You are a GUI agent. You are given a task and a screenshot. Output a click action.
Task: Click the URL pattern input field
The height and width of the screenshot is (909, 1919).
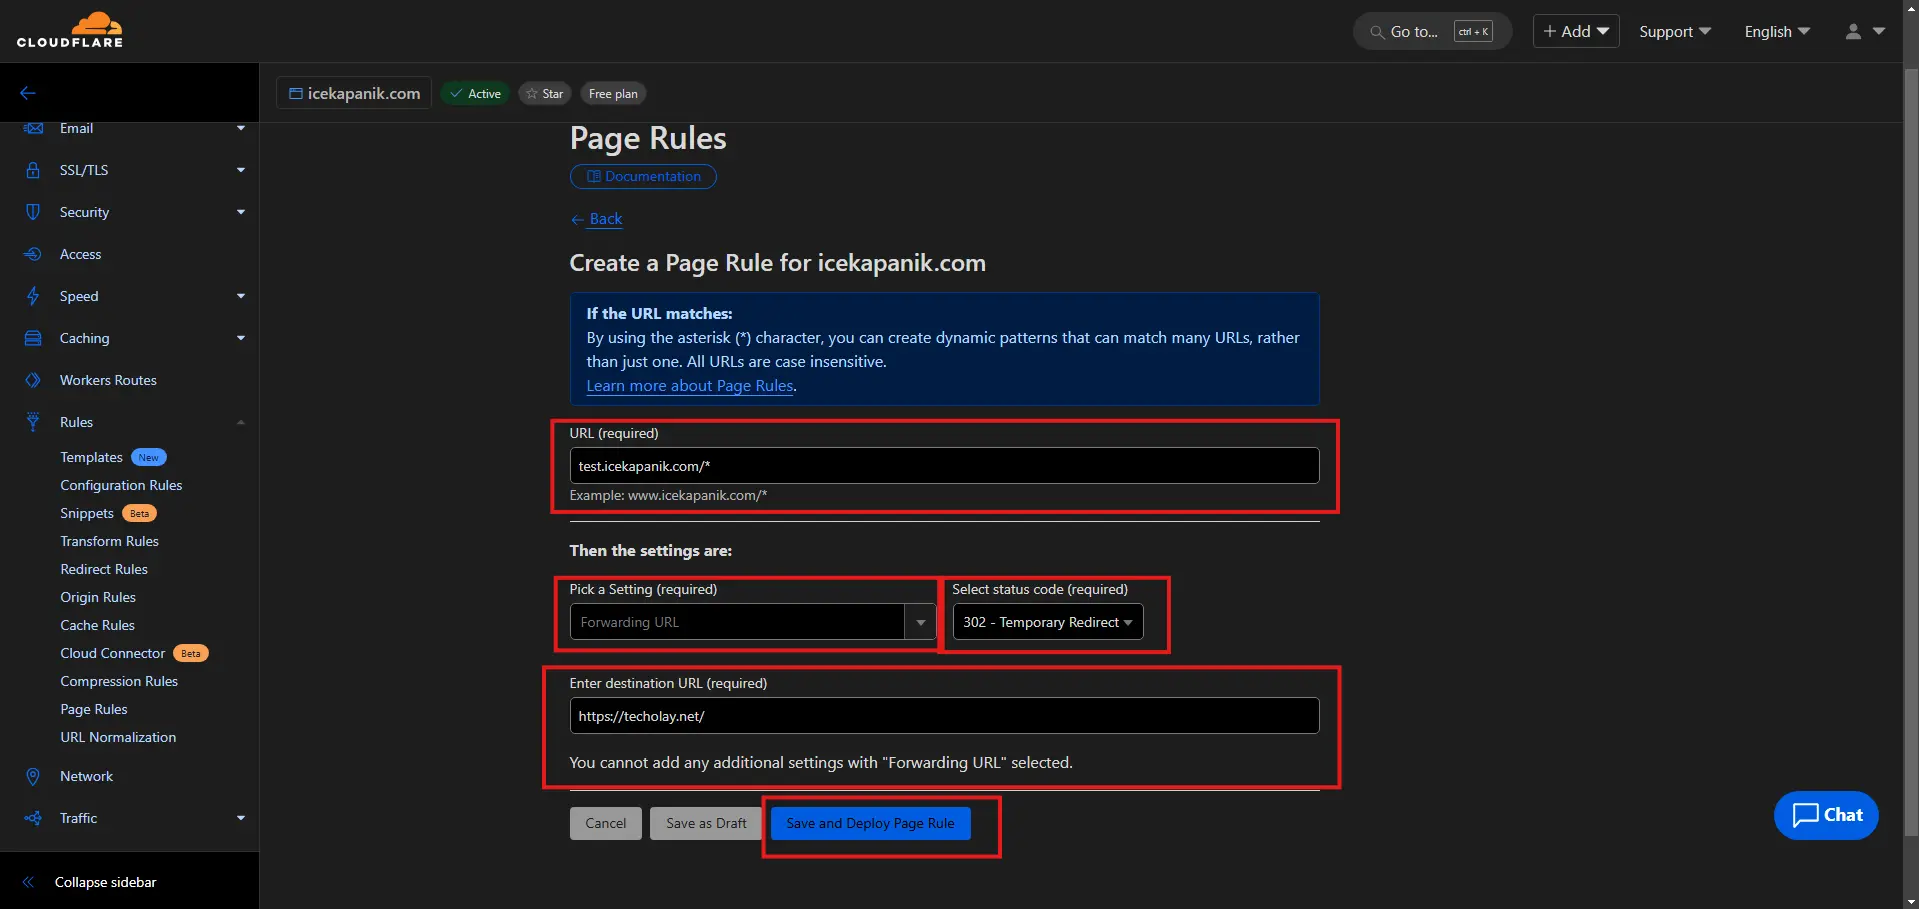944,466
